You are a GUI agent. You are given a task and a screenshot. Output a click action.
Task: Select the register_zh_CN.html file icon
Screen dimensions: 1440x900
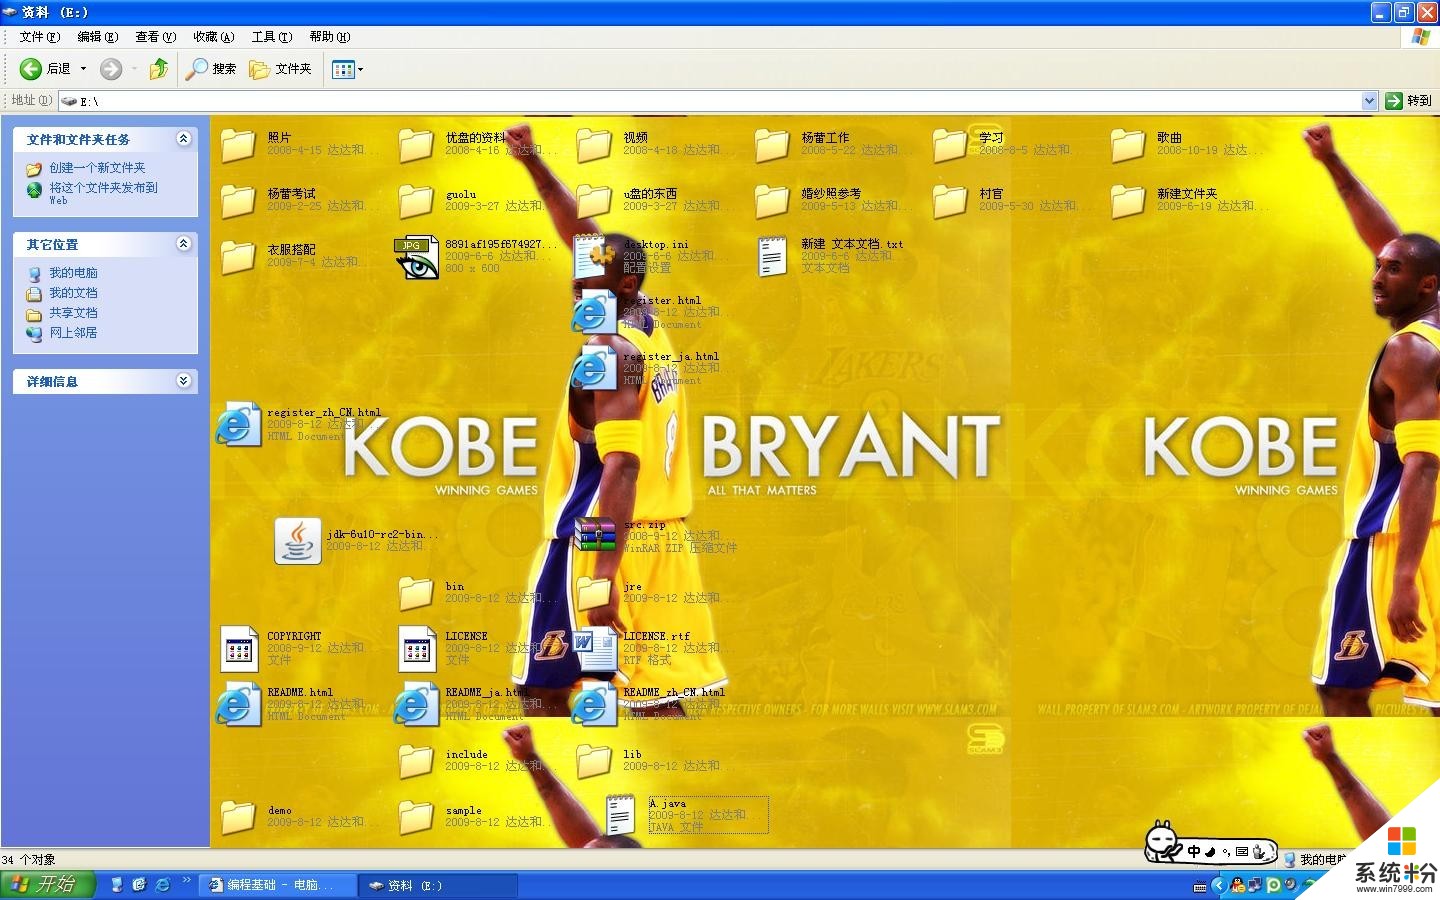pos(238,425)
